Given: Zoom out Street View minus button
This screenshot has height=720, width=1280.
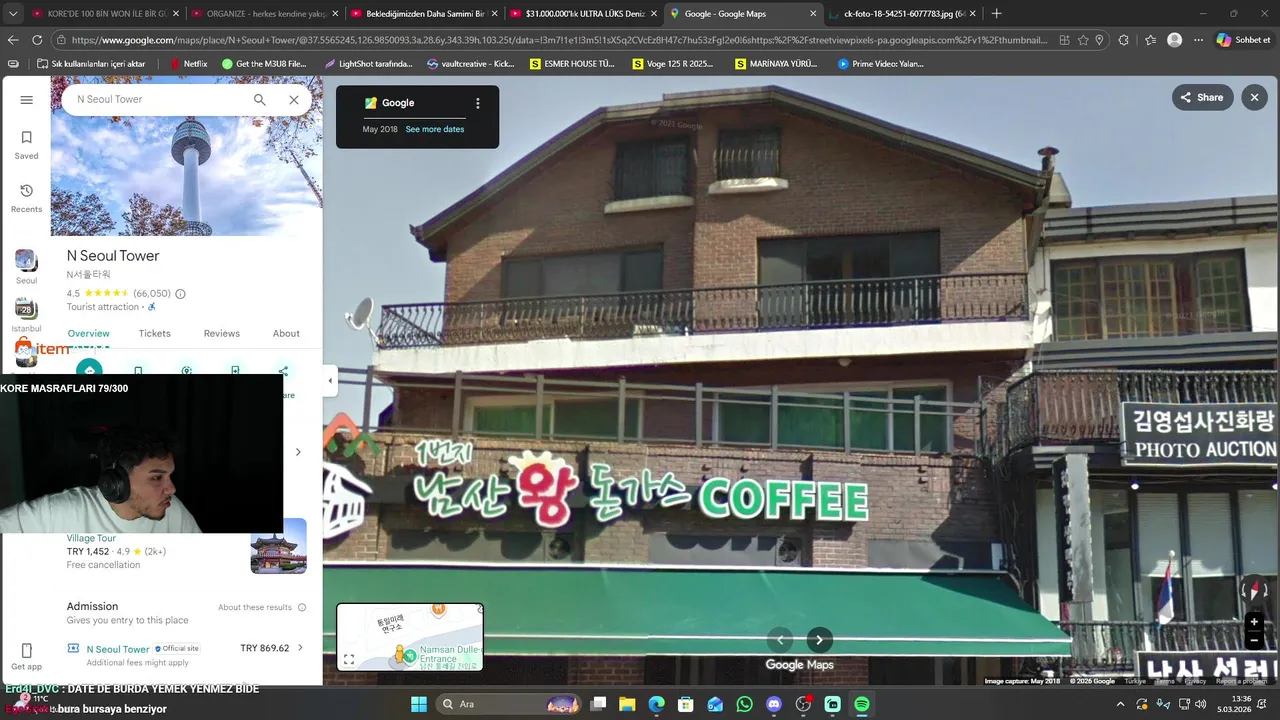Looking at the screenshot, I should click(x=1254, y=641).
